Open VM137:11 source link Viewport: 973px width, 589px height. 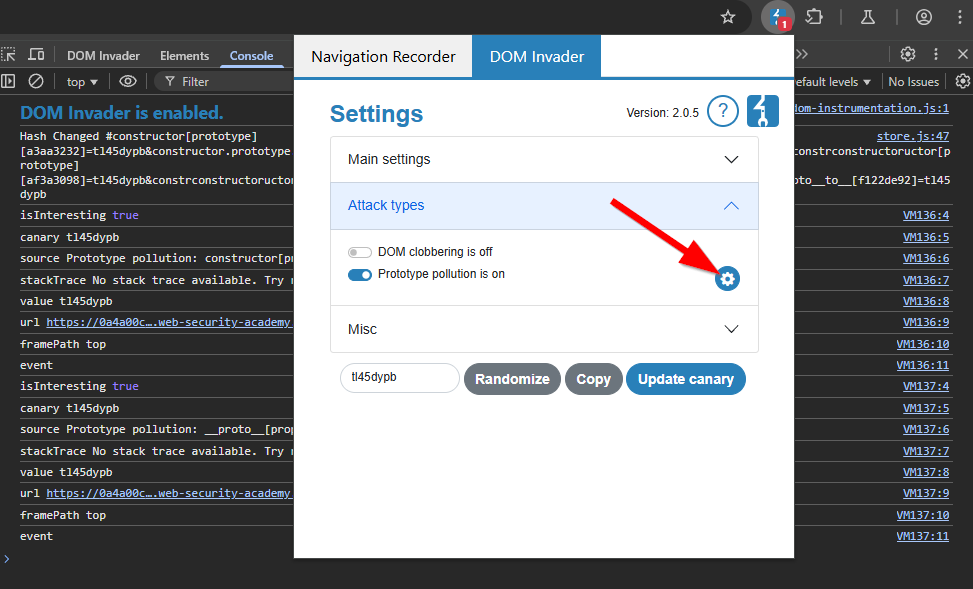(923, 536)
